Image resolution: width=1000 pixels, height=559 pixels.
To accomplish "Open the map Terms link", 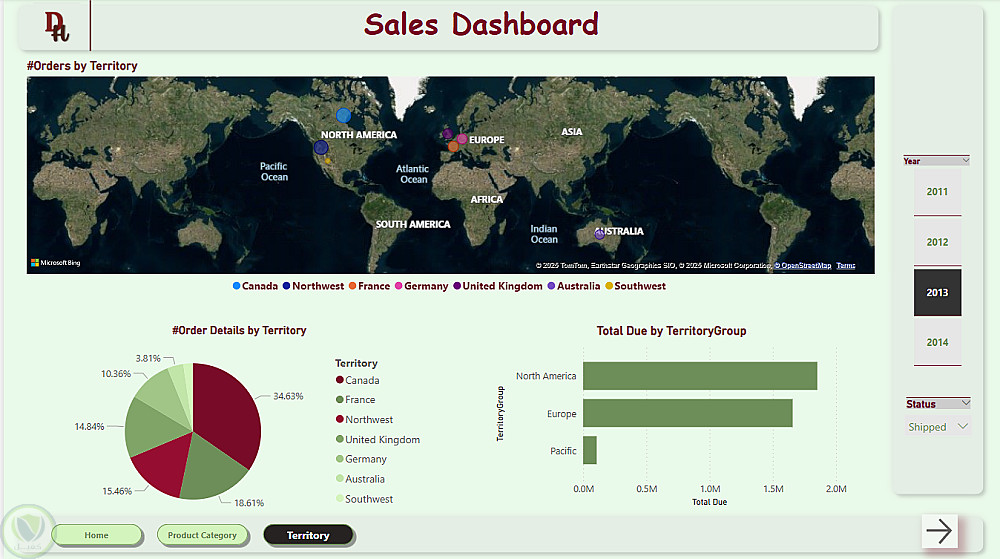I will point(846,265).
